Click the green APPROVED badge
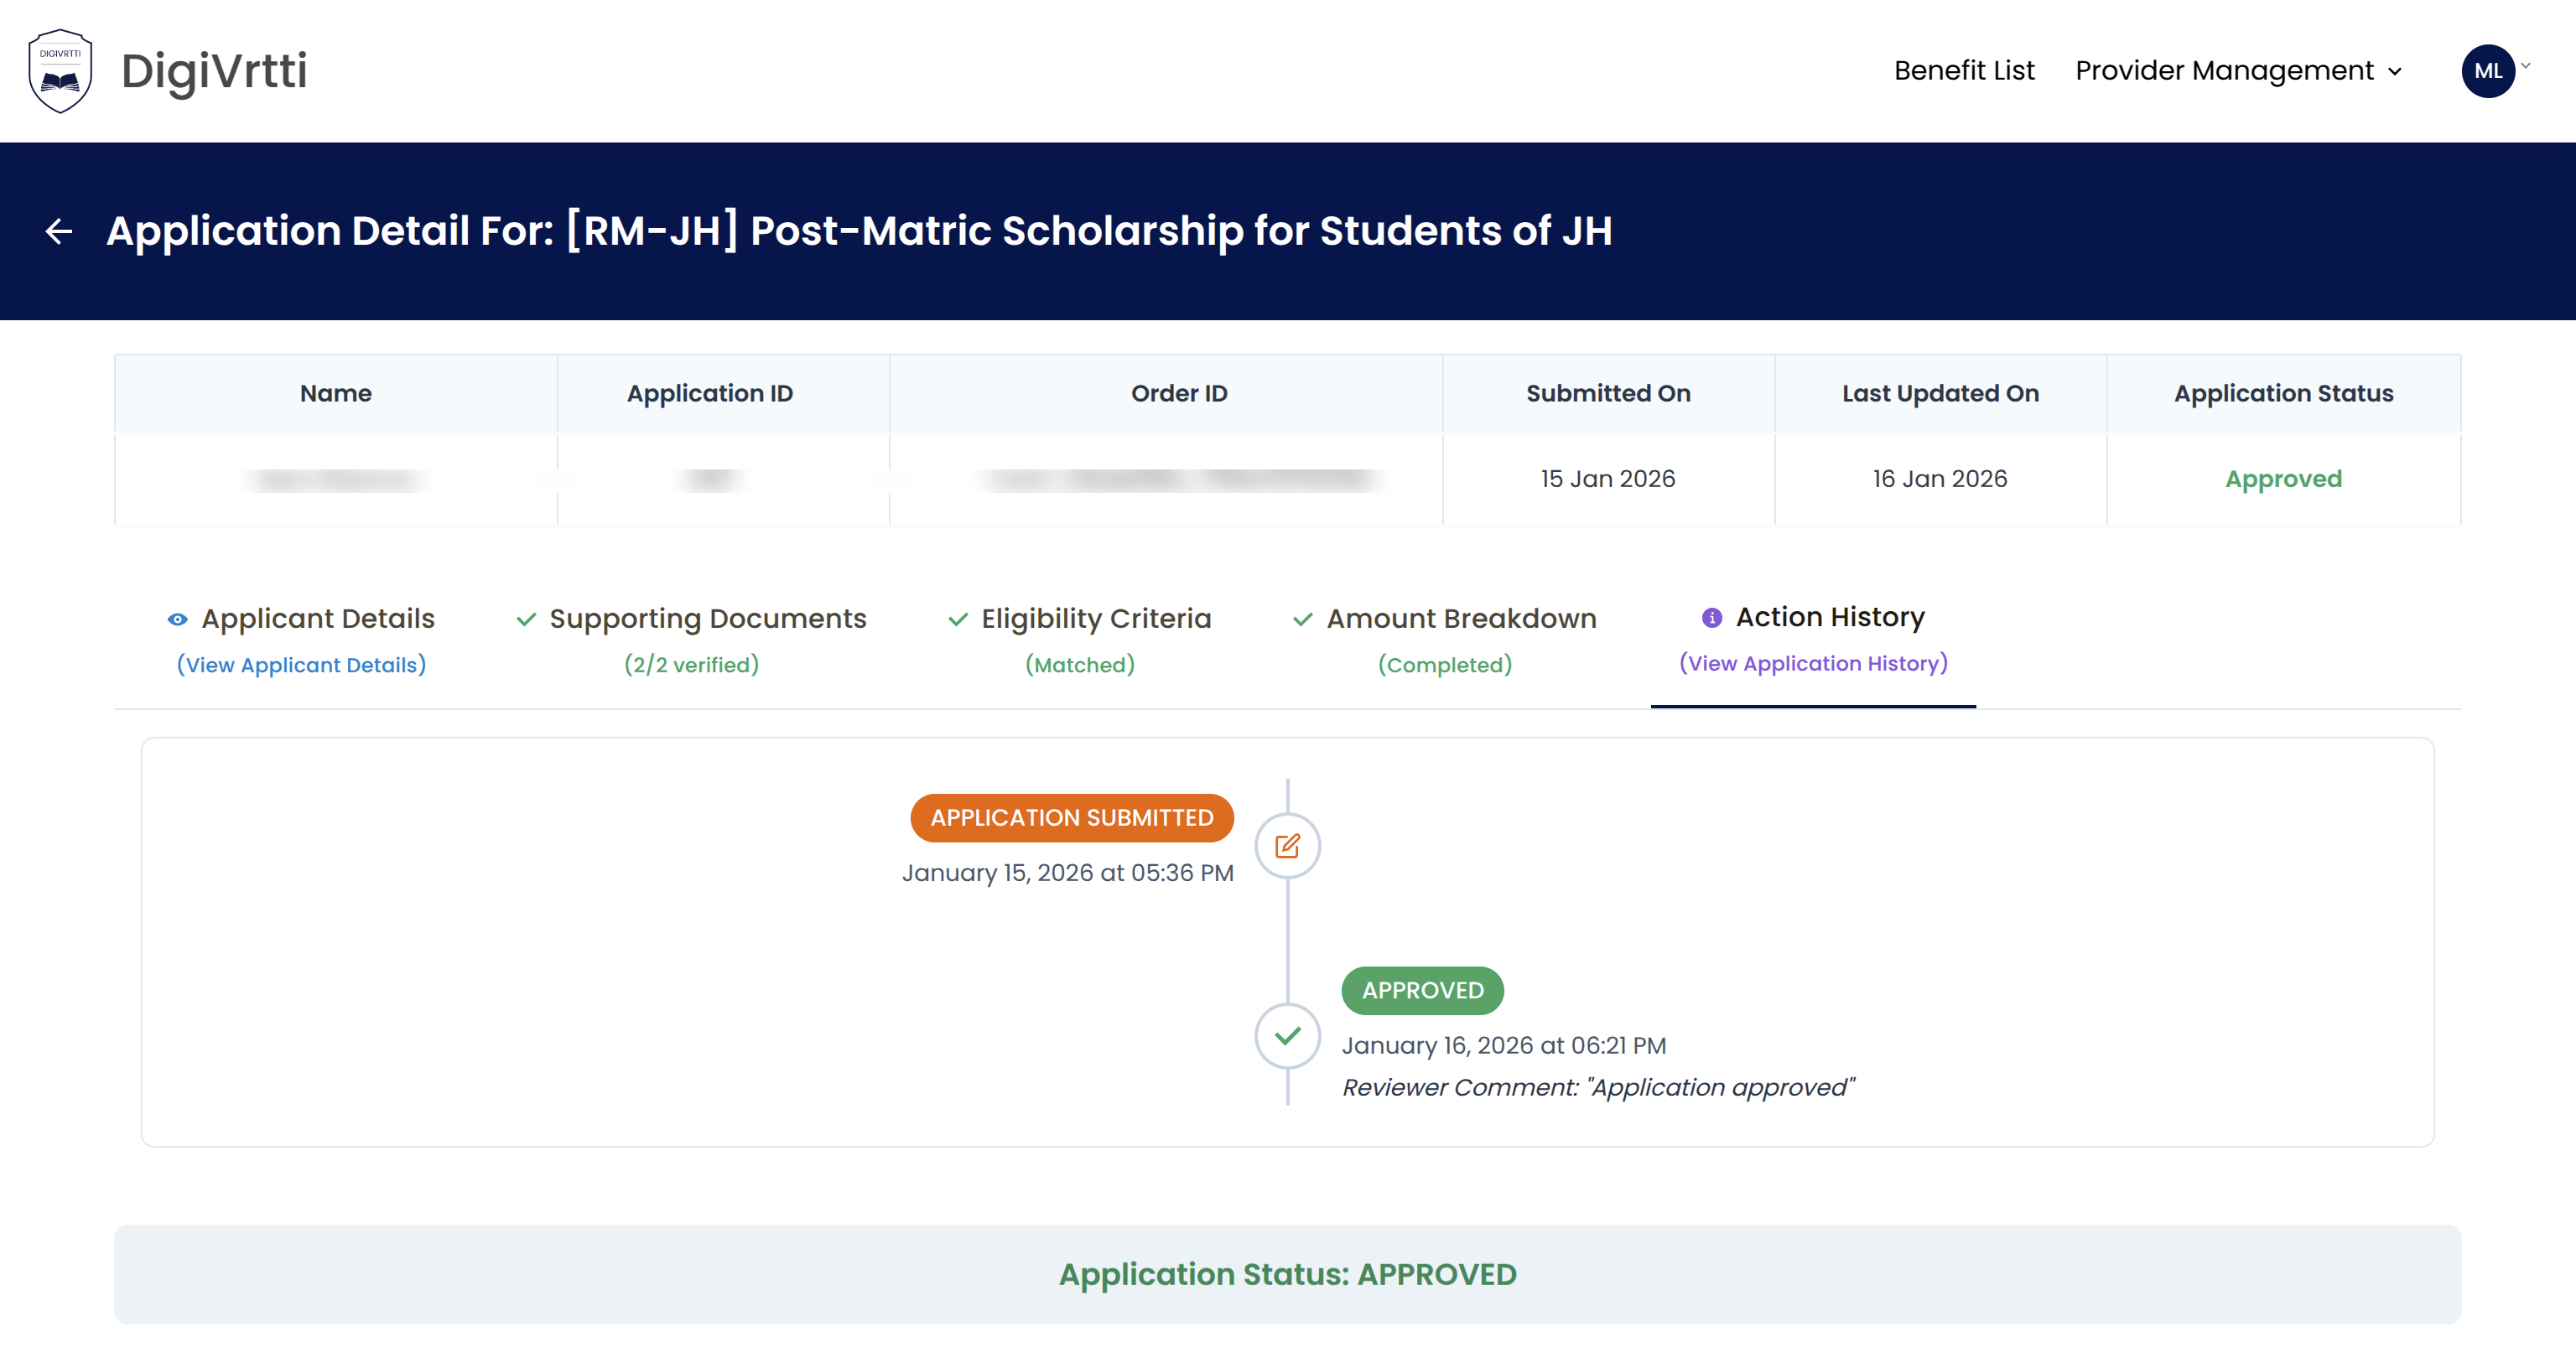2576x1358 pixels. click(x=1421, y=989)
